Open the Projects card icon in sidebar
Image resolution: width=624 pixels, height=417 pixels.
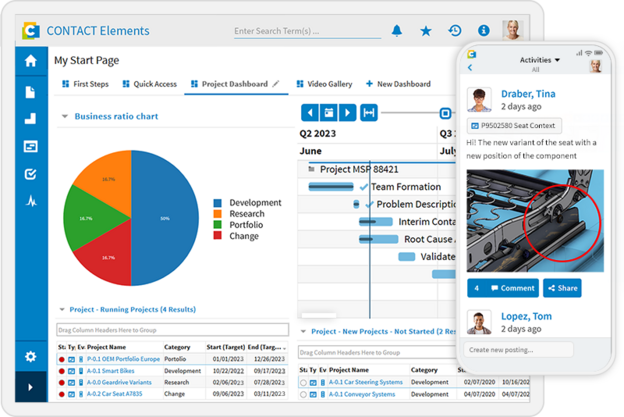coord(31,146)
